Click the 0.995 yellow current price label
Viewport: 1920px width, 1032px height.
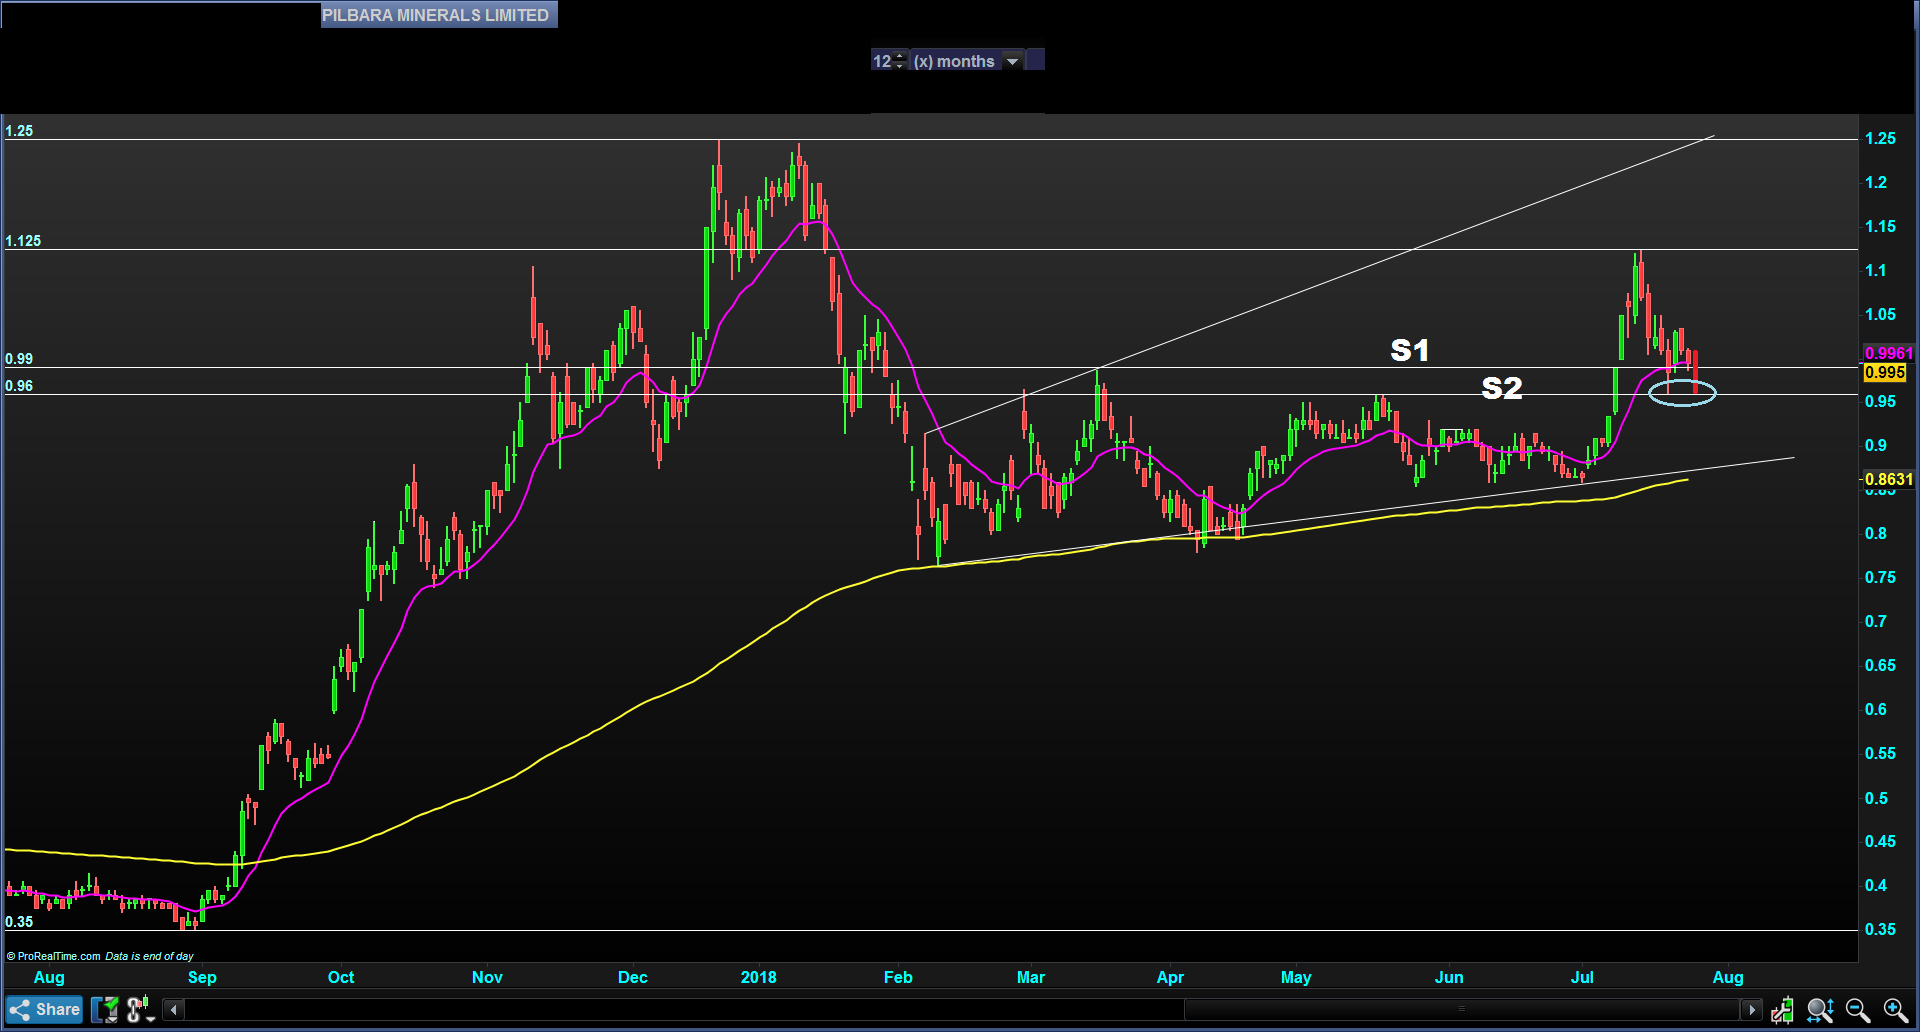[x=1885, y=372]
